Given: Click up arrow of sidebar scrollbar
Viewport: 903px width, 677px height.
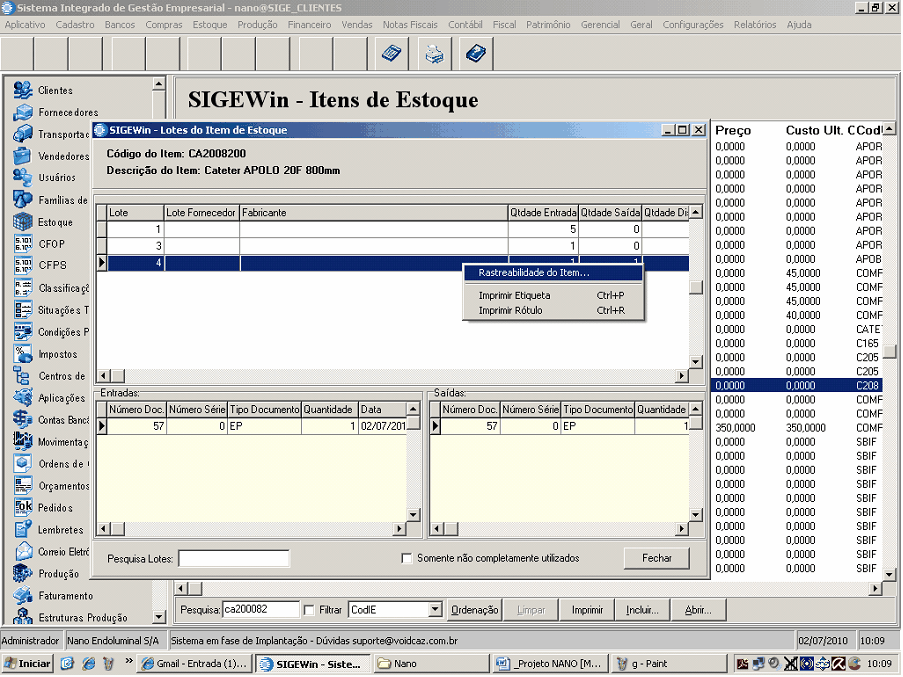Looking at the screenshot, I should tap(159, 84).
